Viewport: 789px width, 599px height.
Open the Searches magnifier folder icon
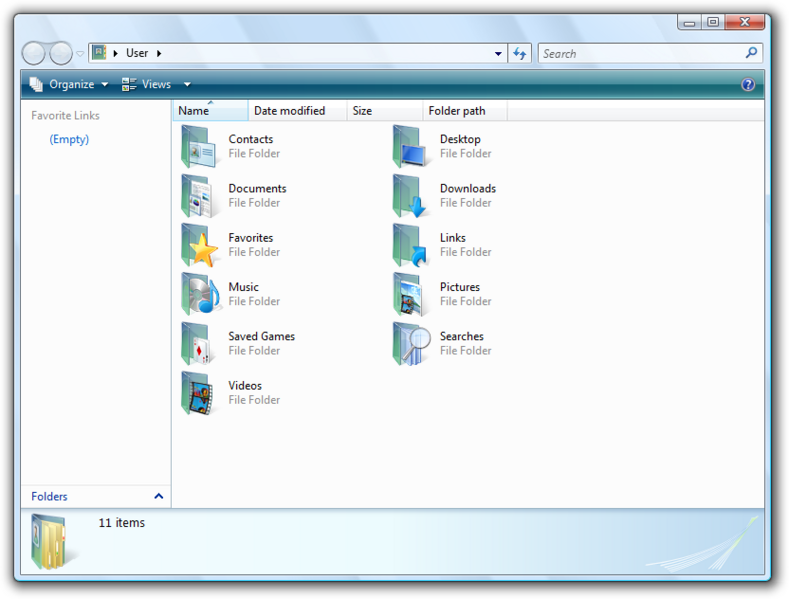pyautogui.click(x=411, y=343)
